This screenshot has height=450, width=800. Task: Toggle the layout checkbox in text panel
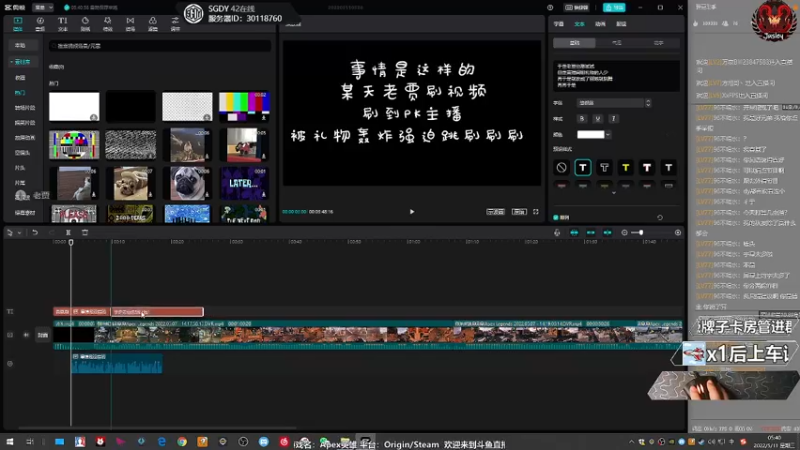pos(556,217)
